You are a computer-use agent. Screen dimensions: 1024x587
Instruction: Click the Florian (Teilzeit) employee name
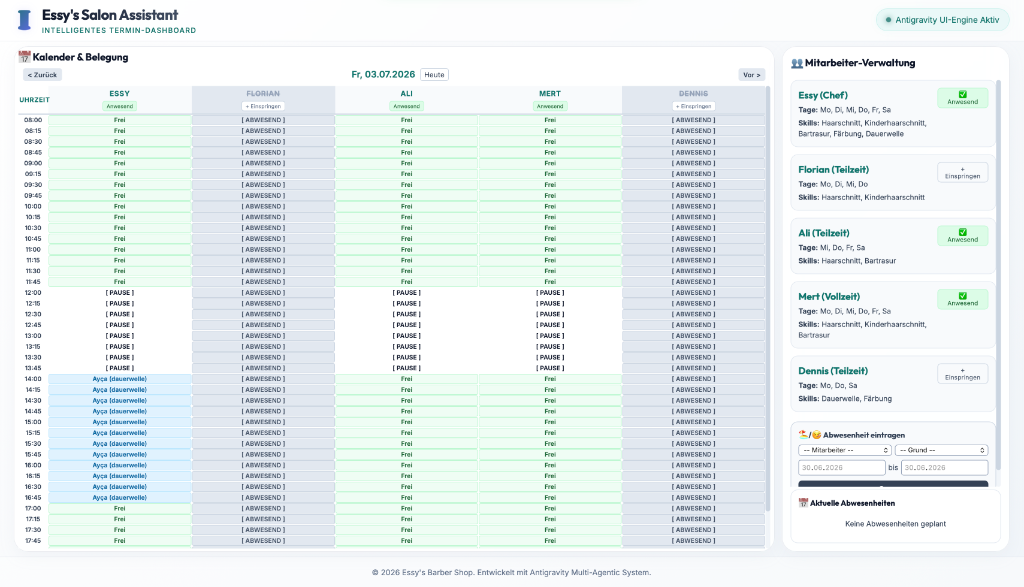tap(833, 170)
